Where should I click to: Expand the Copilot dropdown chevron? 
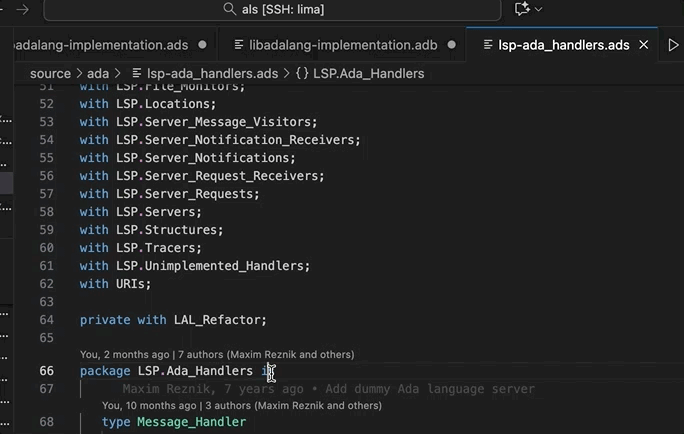(540, 9)
